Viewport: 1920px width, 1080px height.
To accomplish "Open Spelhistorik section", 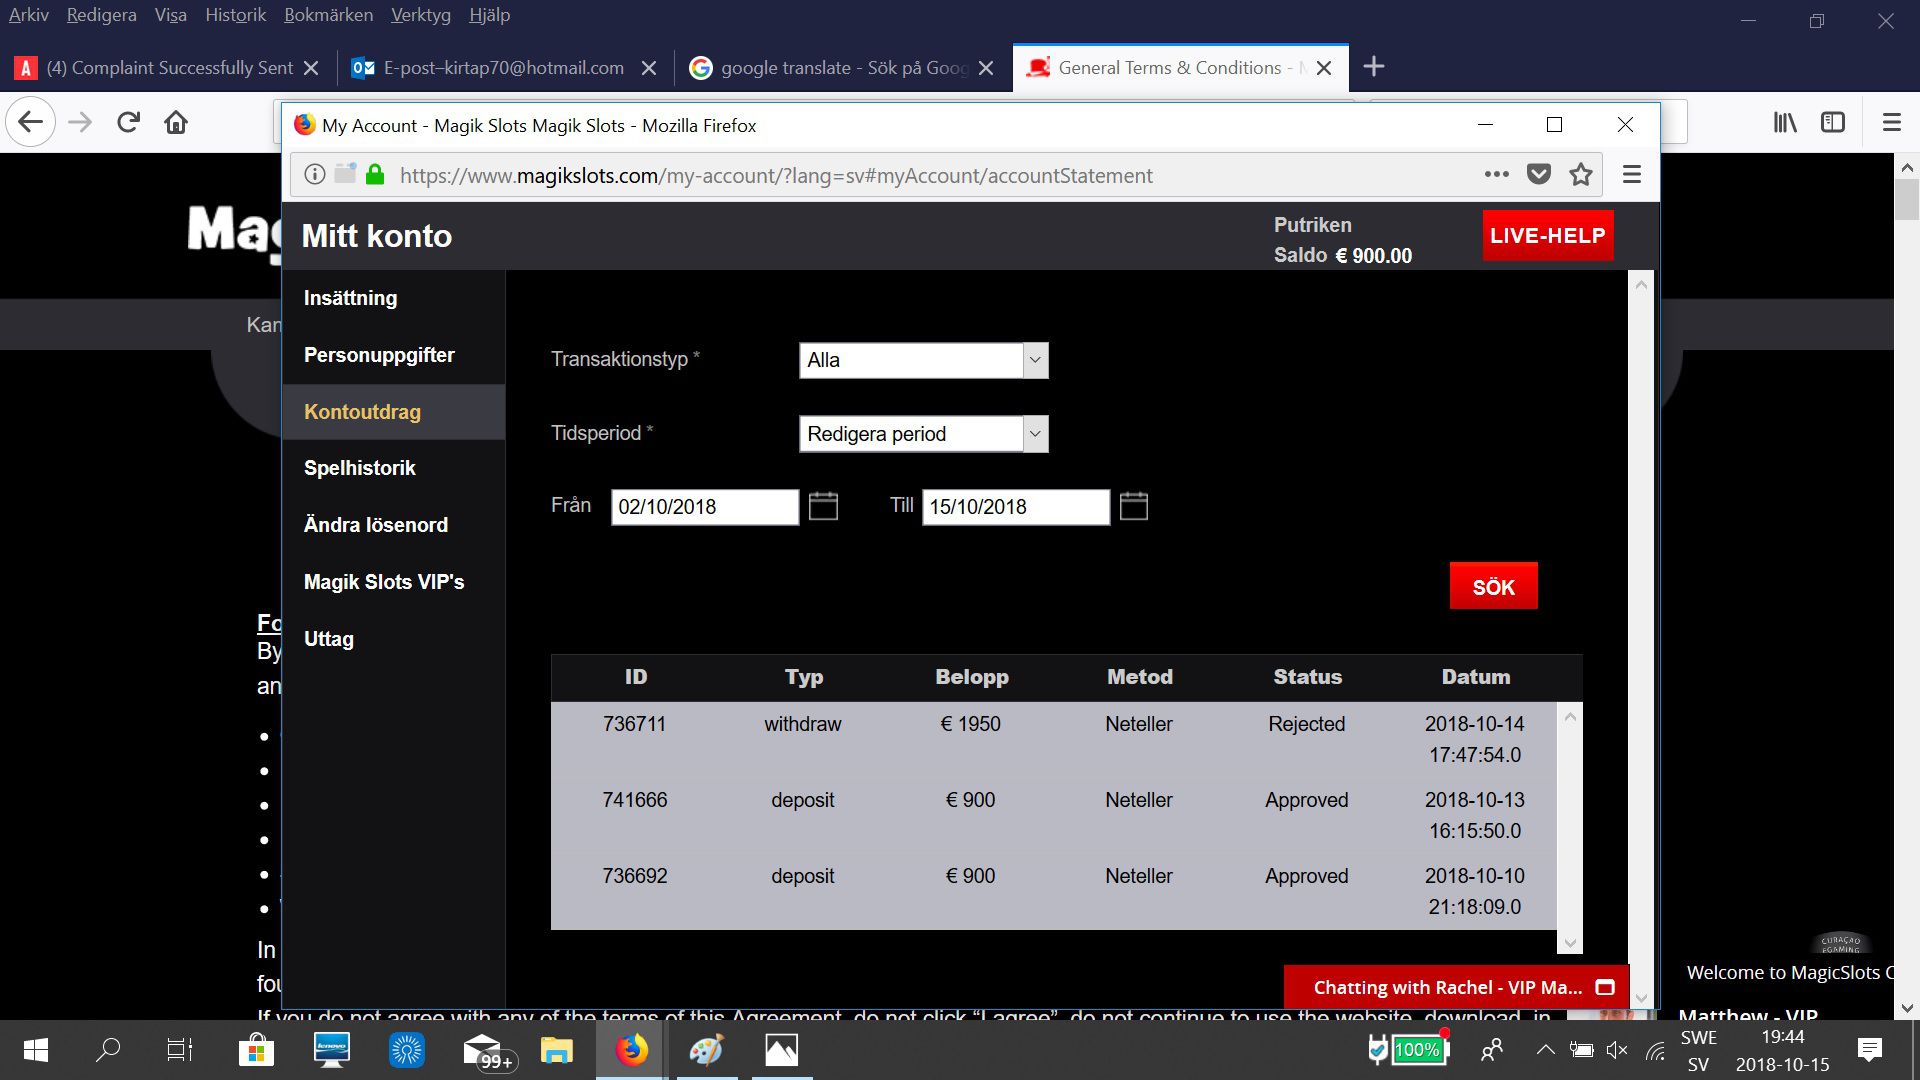I will tap(360, 468).
